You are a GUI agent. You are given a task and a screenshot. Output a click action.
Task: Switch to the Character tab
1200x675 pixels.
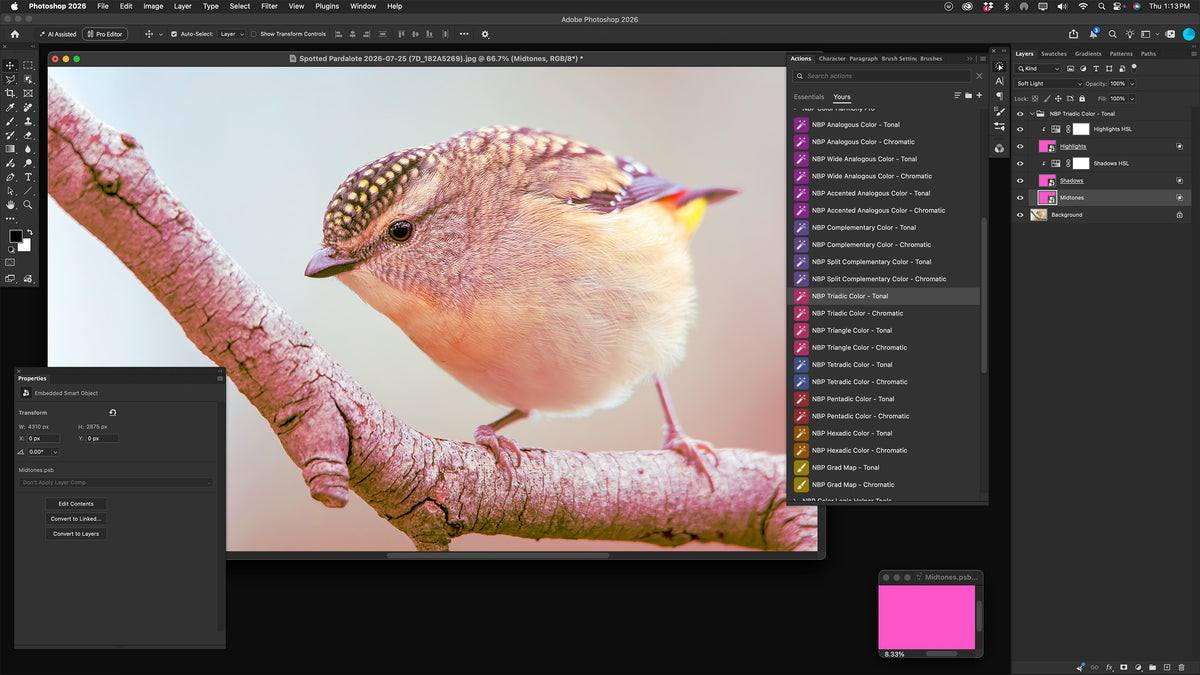[832, 59]
